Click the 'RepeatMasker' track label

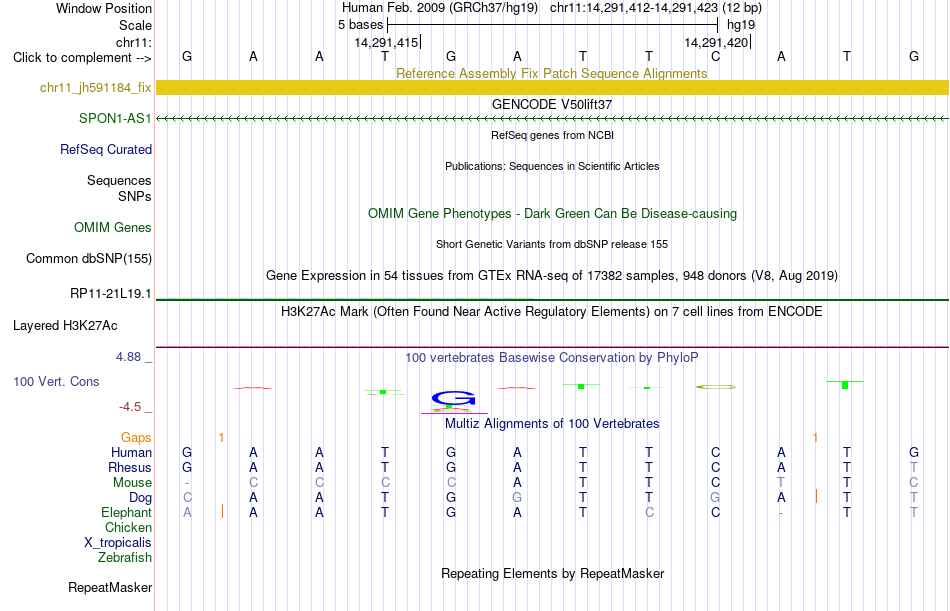point(110,587)
